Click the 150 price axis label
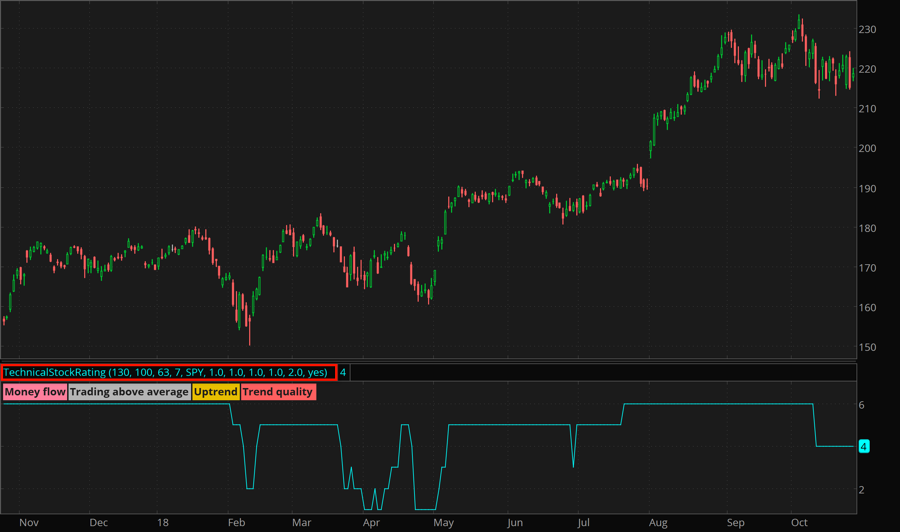This screenshot has width=900, height=532. click(x=868, y=348)
